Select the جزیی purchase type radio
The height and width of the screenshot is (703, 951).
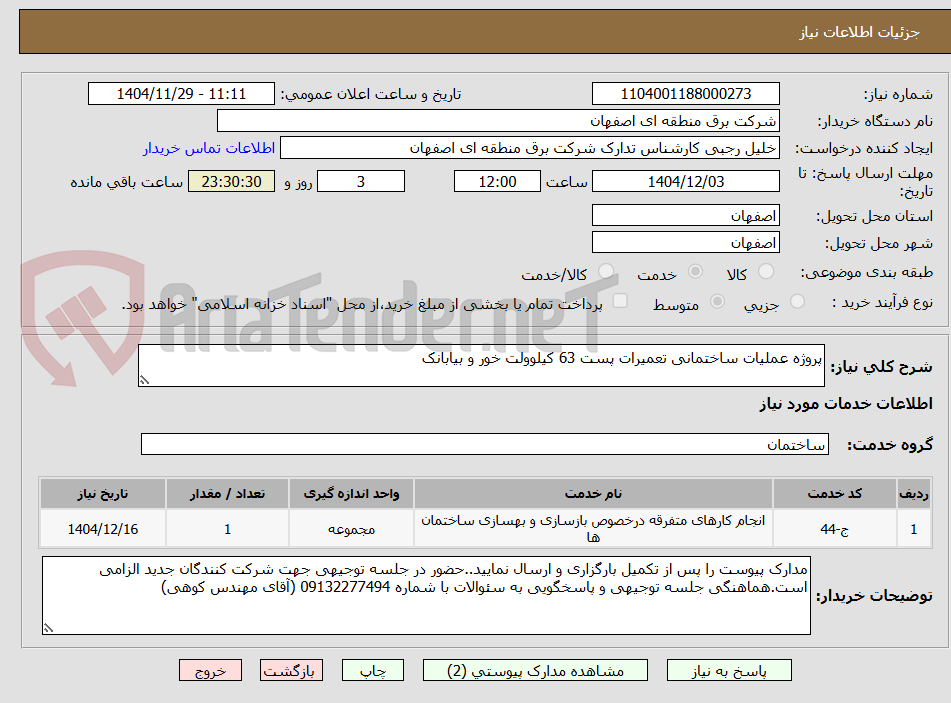(x=797, y=301)
